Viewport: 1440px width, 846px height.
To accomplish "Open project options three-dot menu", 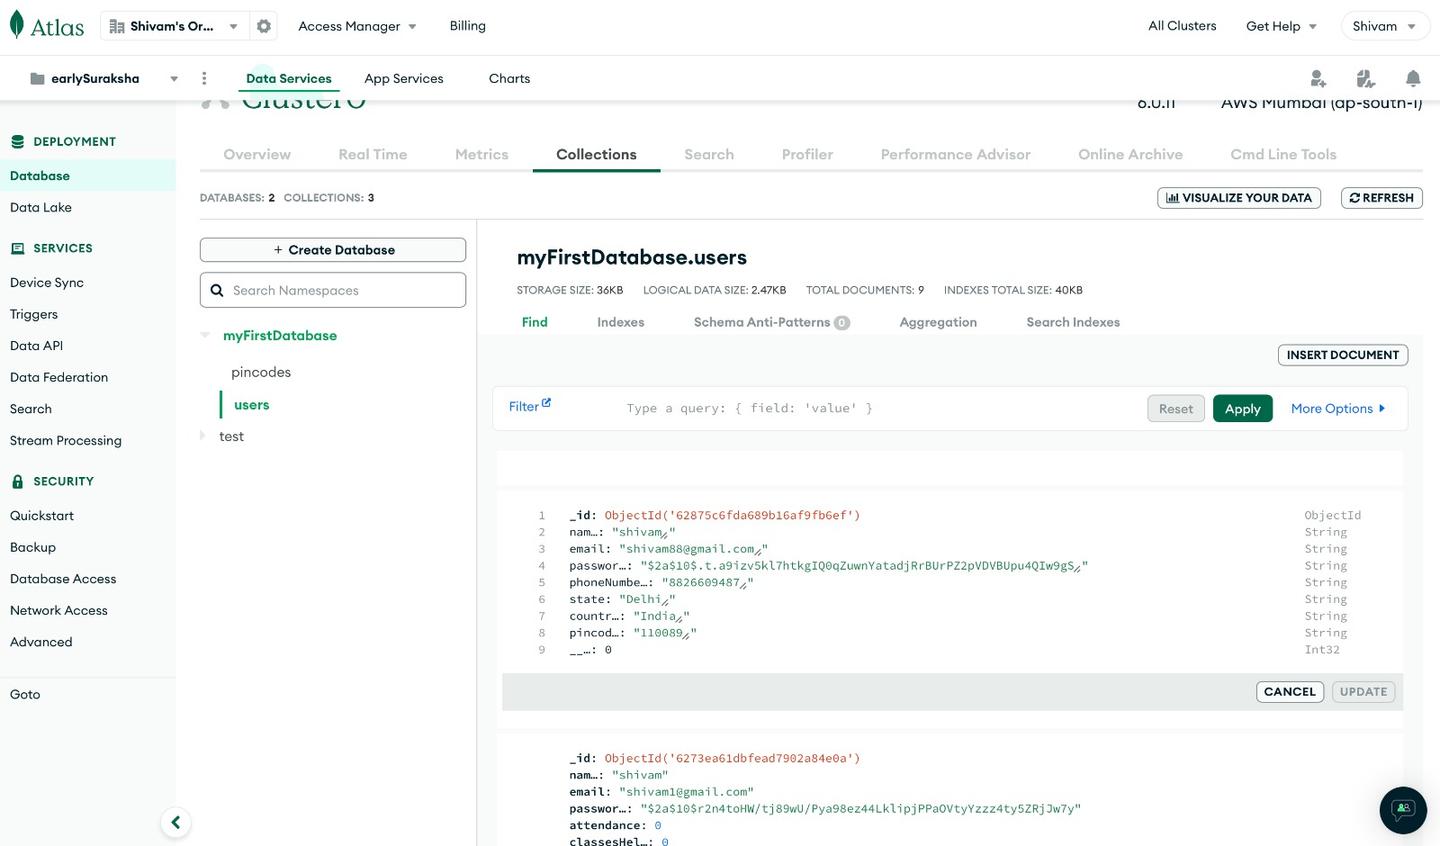I will 204,78.
